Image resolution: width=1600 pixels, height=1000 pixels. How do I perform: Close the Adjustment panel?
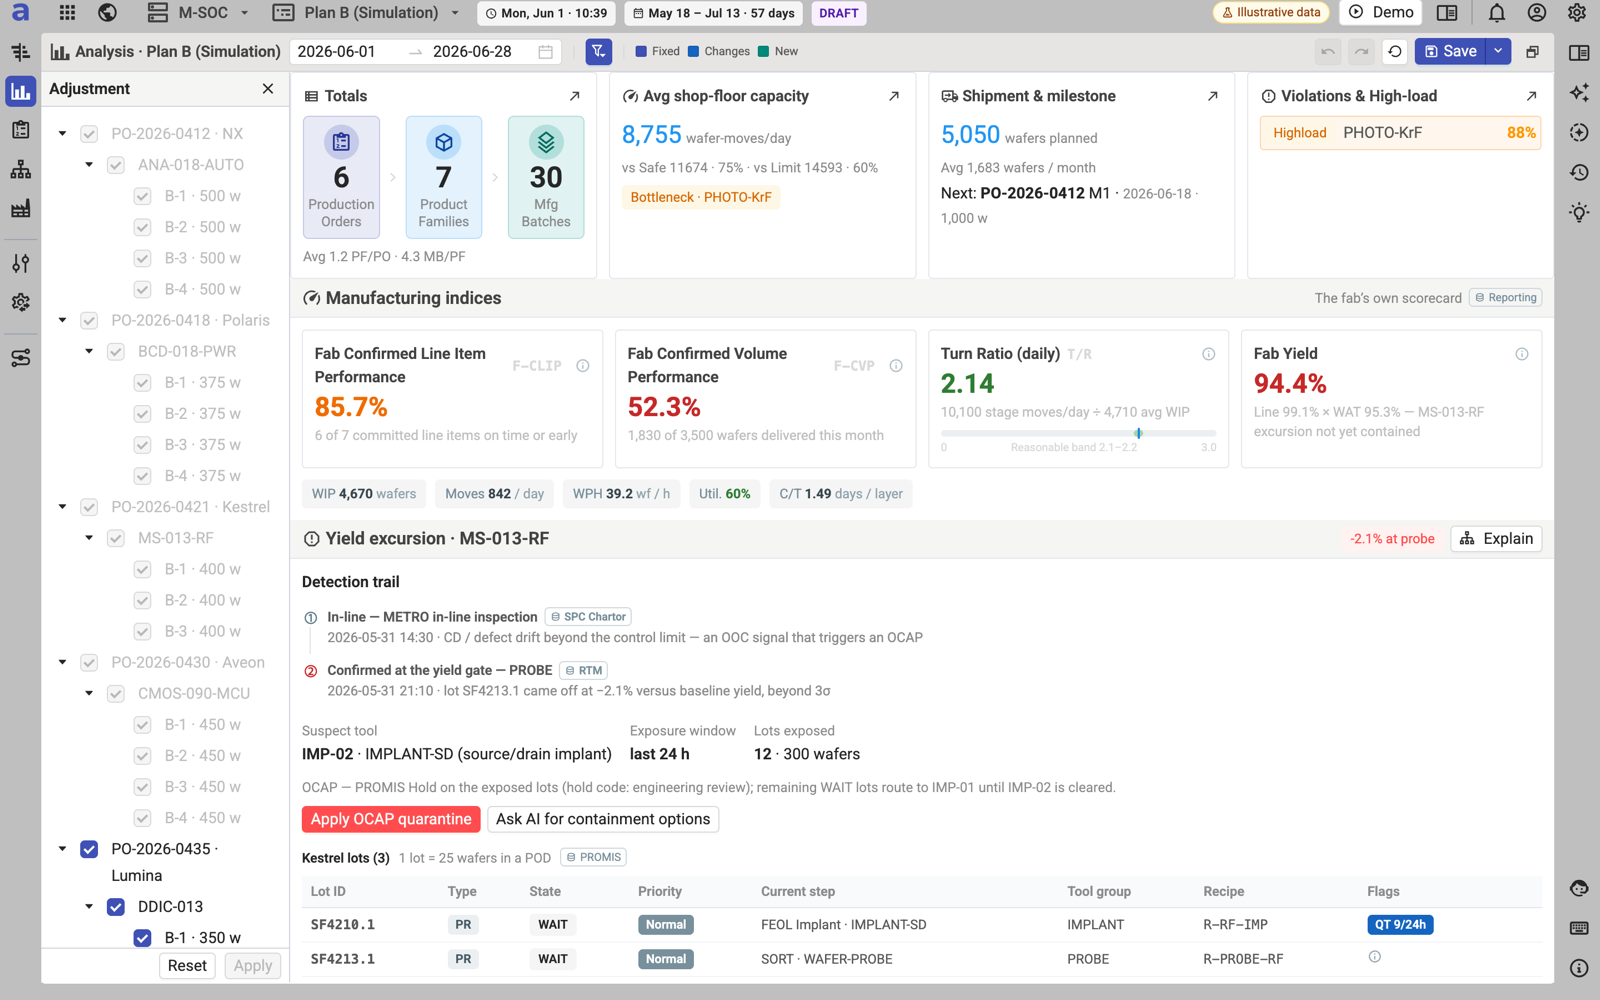point(268,89)
